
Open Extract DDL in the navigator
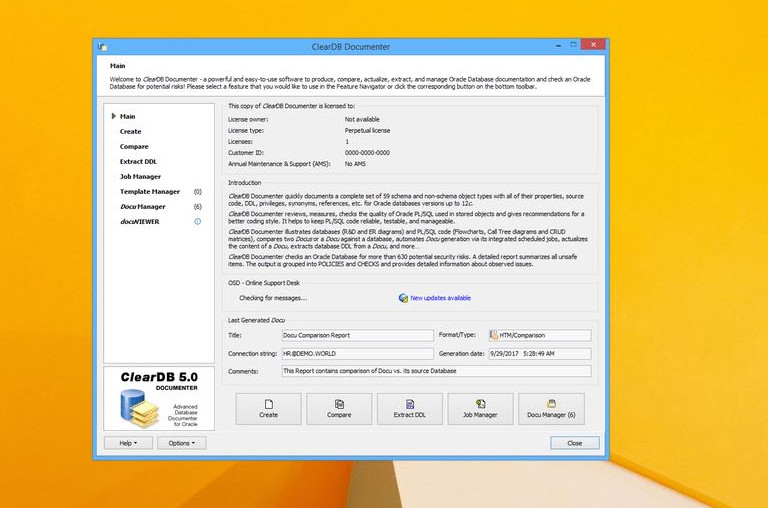(x=138, y=161)
